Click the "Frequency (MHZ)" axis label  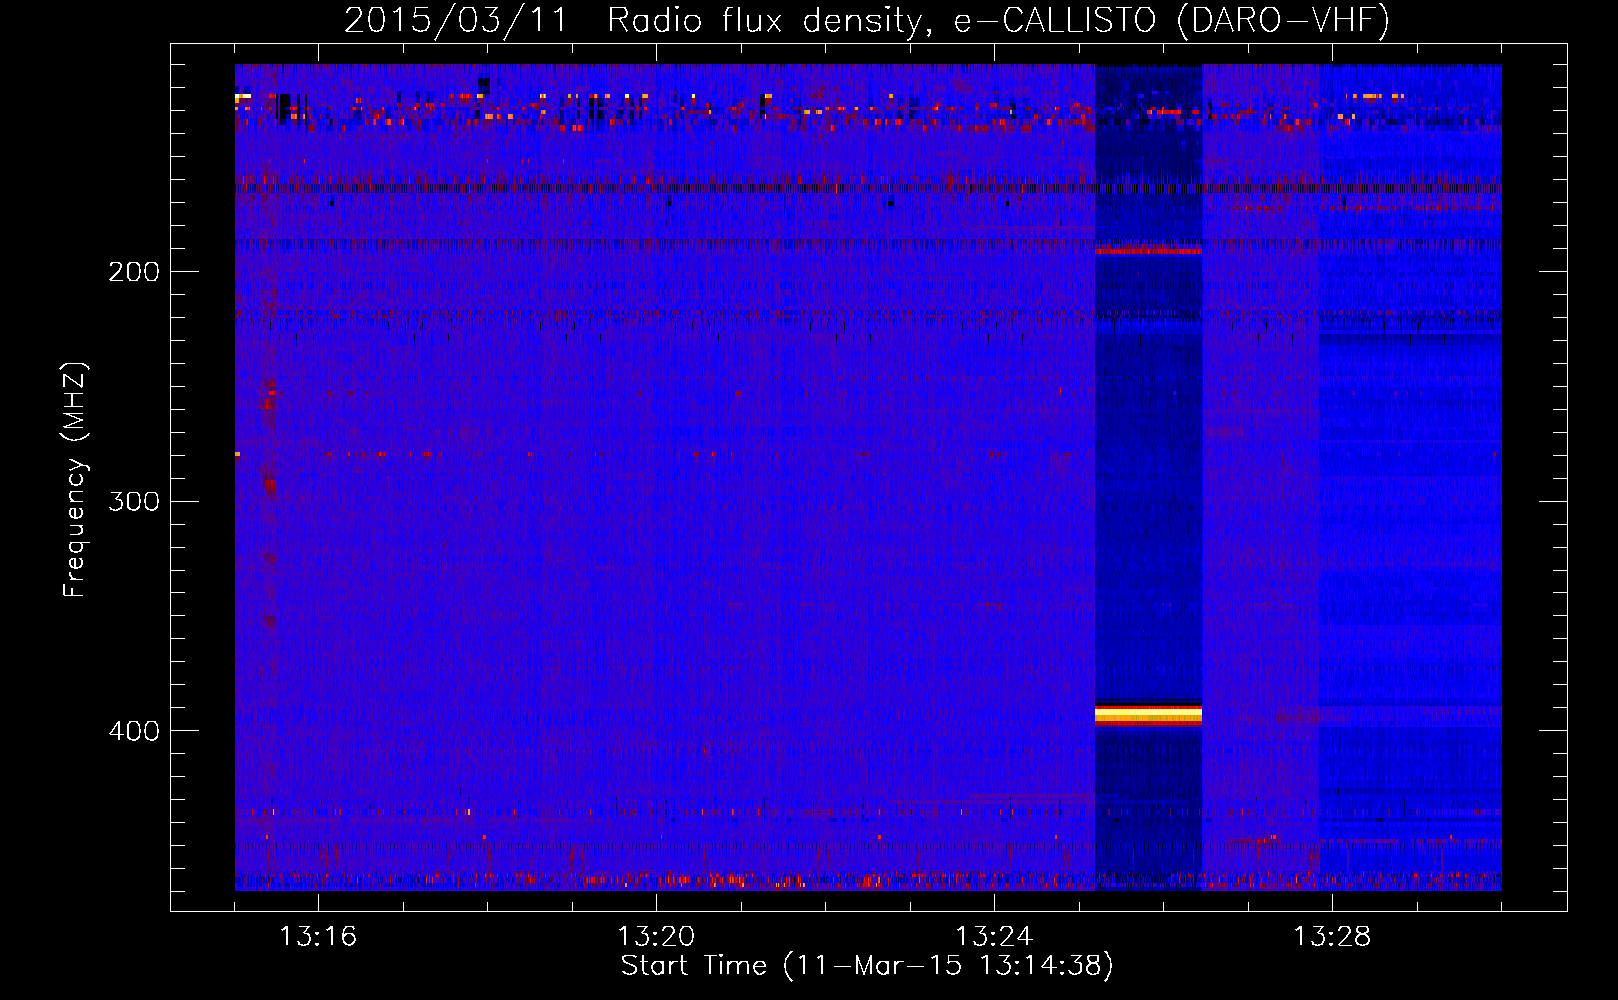coord(75,479)
